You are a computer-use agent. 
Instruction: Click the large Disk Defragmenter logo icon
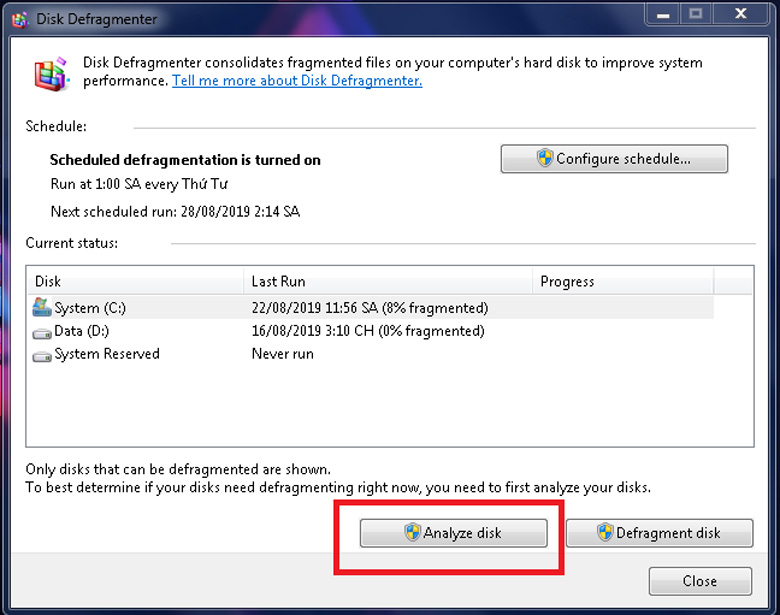click(x=51, y=74)
